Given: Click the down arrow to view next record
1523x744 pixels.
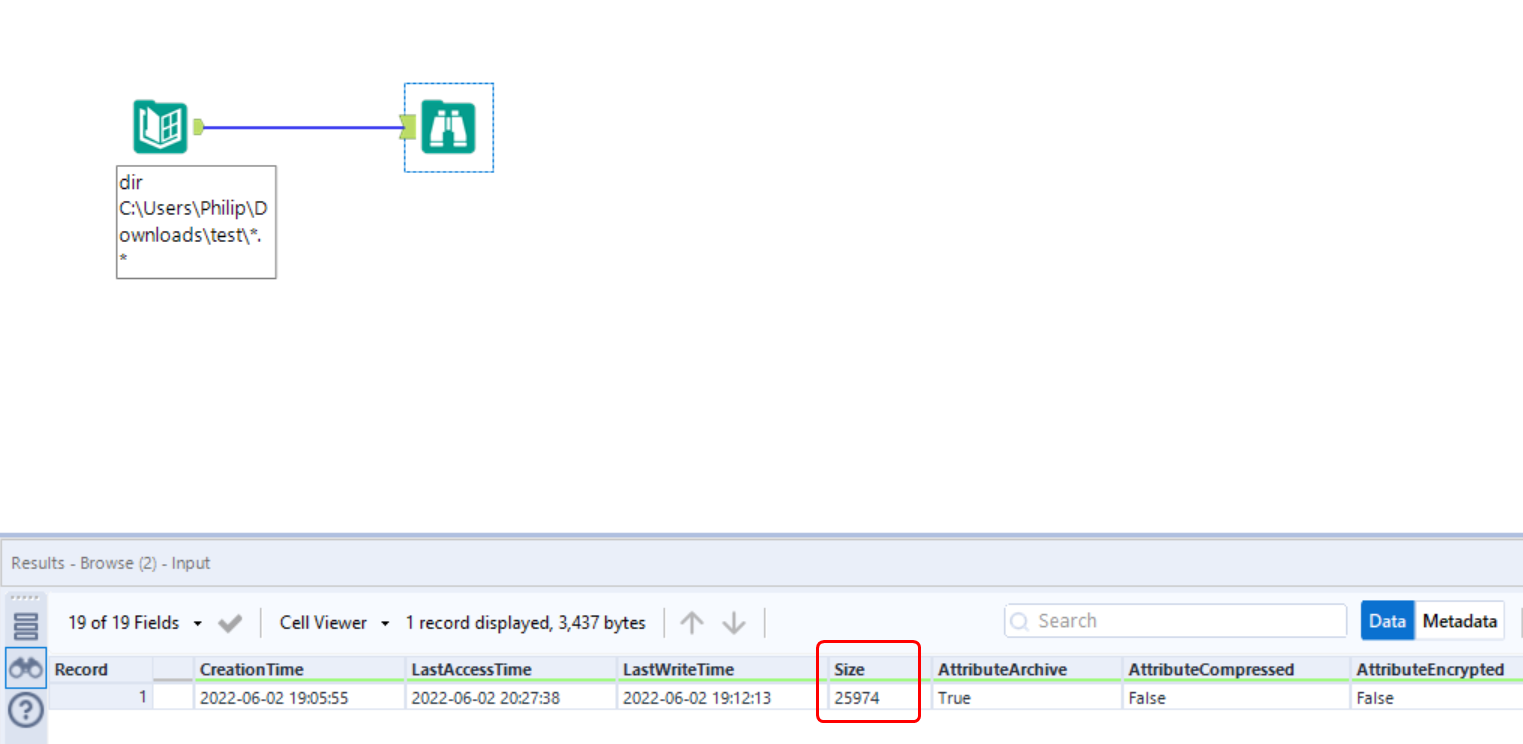Looking at the screenshot, I should 734,622.
